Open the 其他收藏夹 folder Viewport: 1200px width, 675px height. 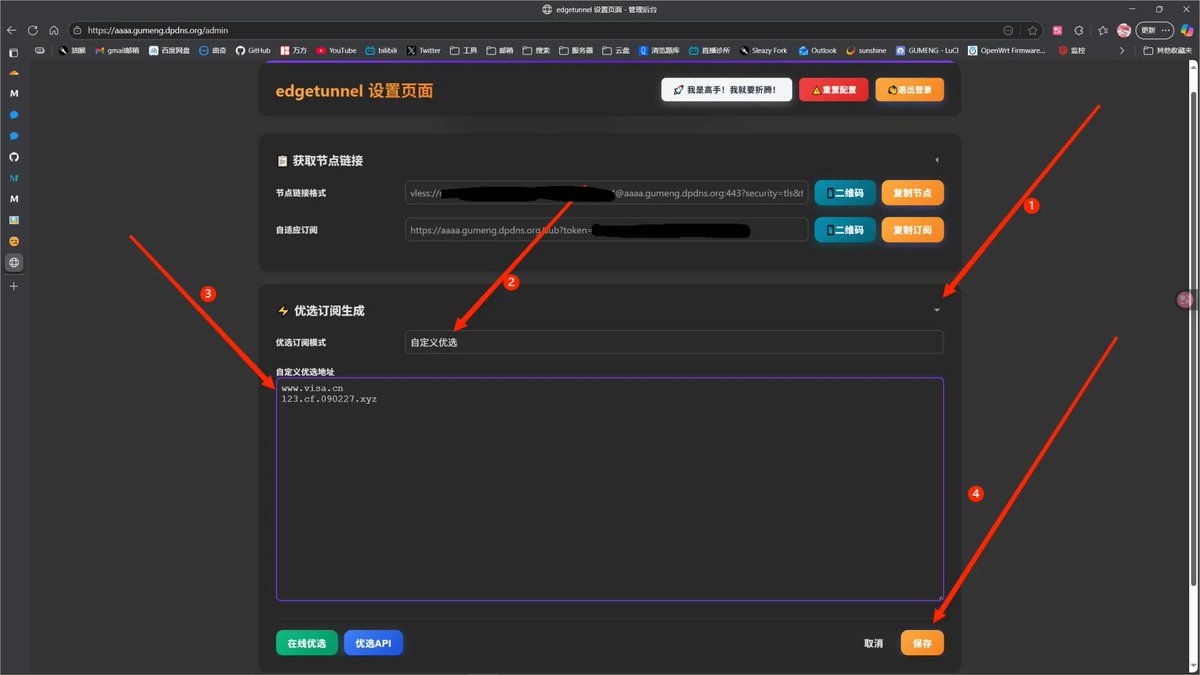tap(1168, 50)
